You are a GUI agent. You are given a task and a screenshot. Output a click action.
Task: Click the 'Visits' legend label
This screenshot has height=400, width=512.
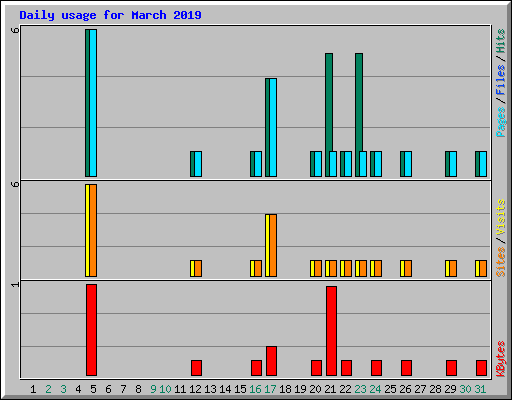point(501,218)
